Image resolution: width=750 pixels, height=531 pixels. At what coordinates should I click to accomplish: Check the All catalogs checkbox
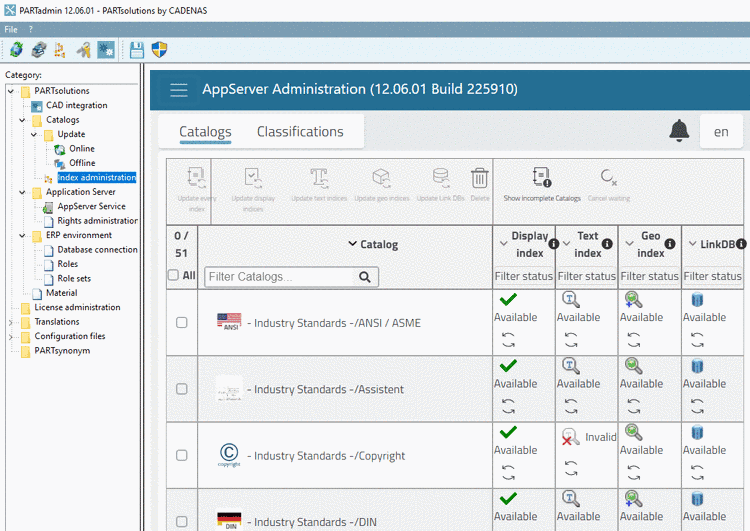[x=173, y=276]
